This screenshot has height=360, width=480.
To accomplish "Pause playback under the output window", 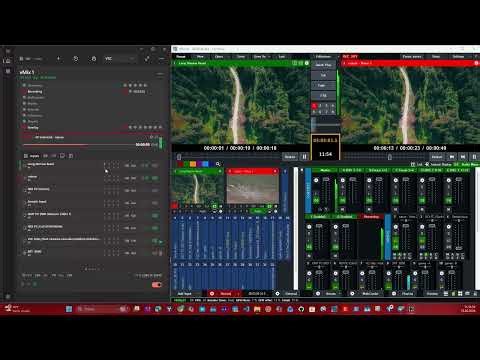I will pos(474,157).
